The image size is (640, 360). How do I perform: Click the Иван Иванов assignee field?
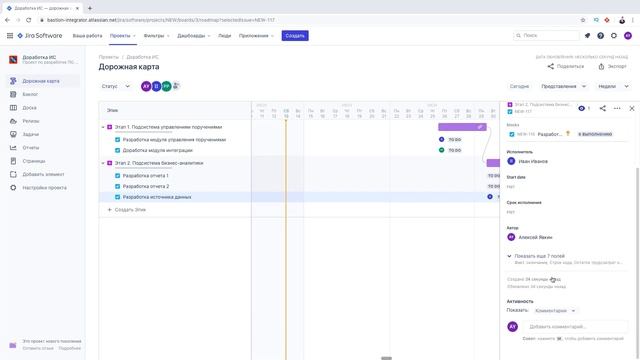point(527,162)
